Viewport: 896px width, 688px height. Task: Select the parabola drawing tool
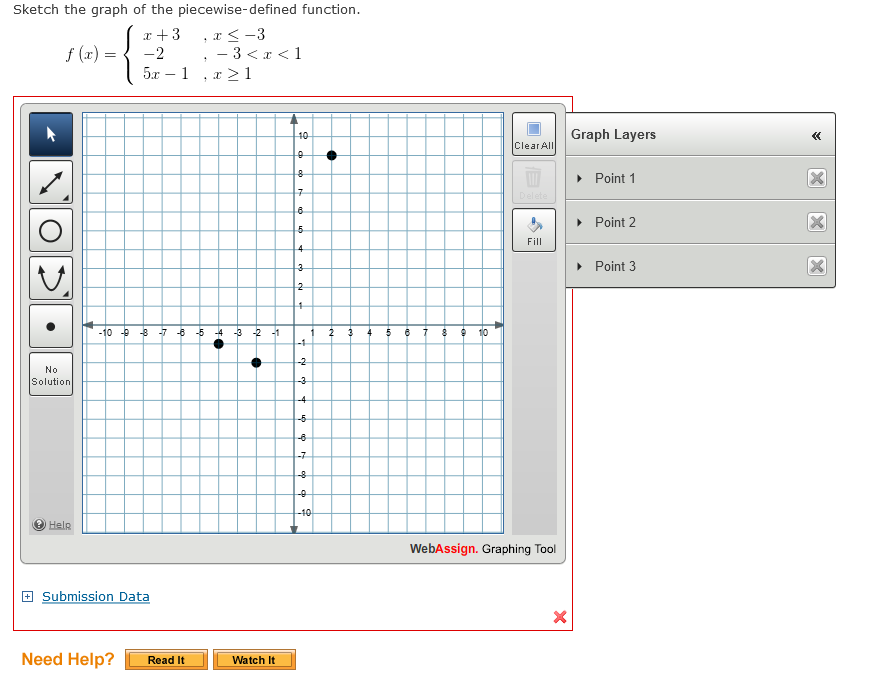pos(50,278)
